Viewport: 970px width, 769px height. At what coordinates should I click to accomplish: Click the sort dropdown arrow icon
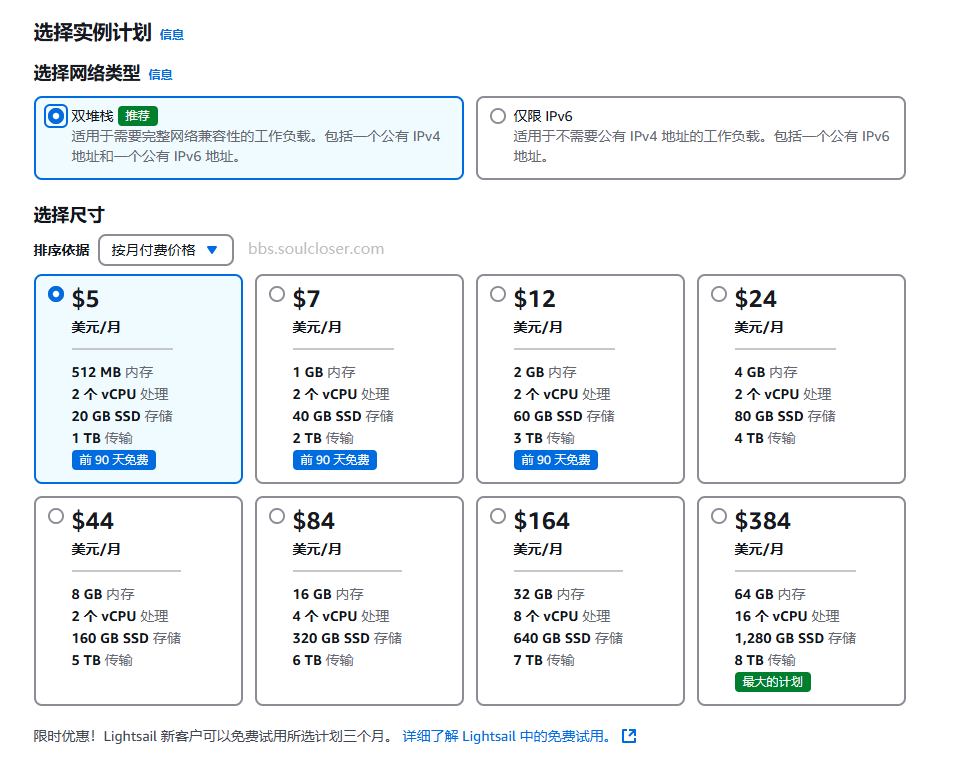coord(212,250)
